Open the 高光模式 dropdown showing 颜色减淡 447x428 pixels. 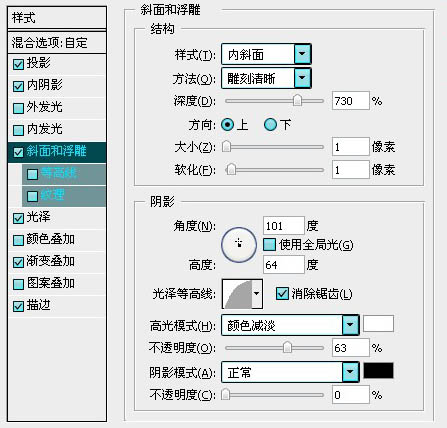(290, 325)
